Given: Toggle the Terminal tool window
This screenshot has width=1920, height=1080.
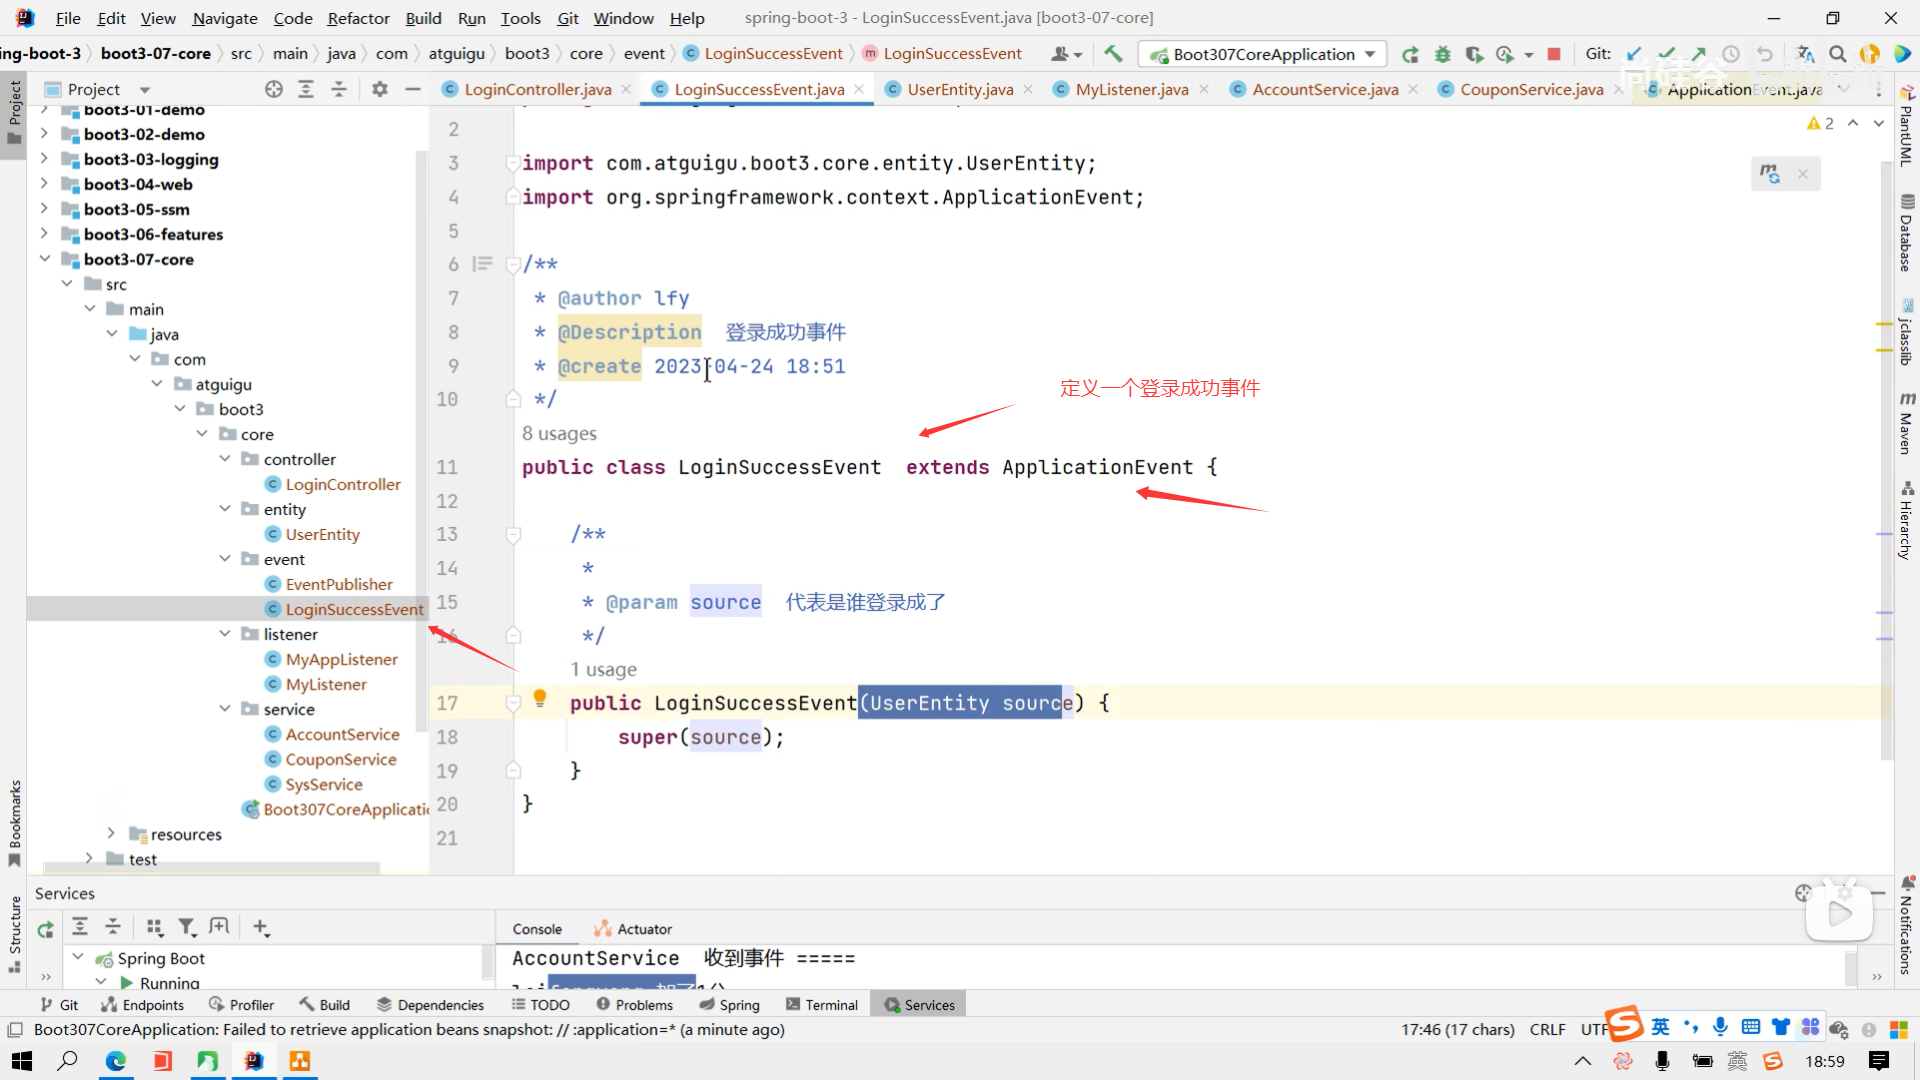Looking at the screenshot, I should coord(821,1005).
